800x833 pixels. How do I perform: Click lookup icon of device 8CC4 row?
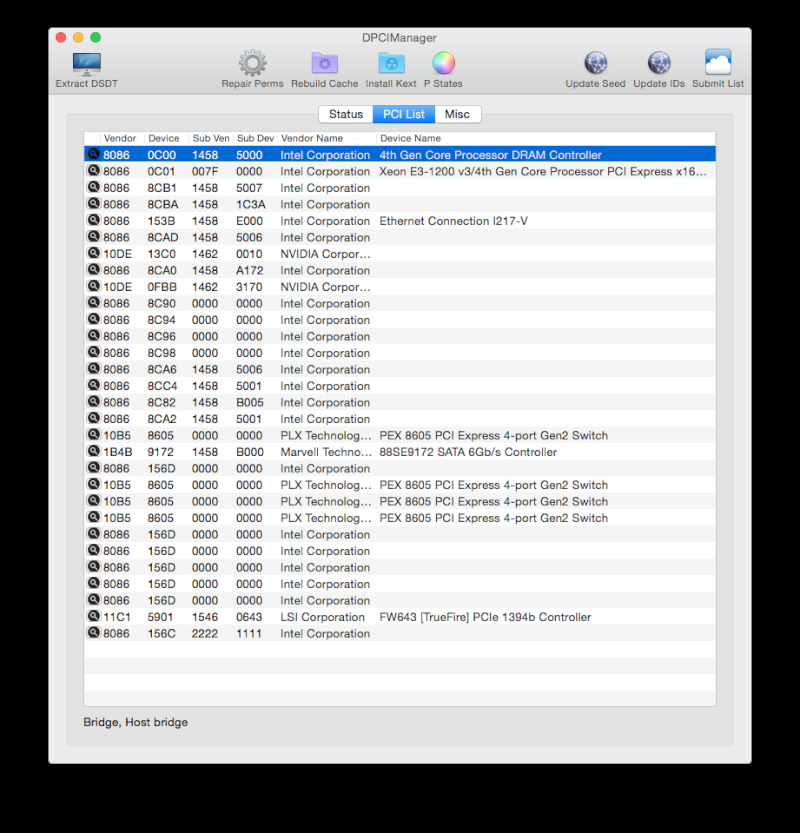tap(93, 385)
